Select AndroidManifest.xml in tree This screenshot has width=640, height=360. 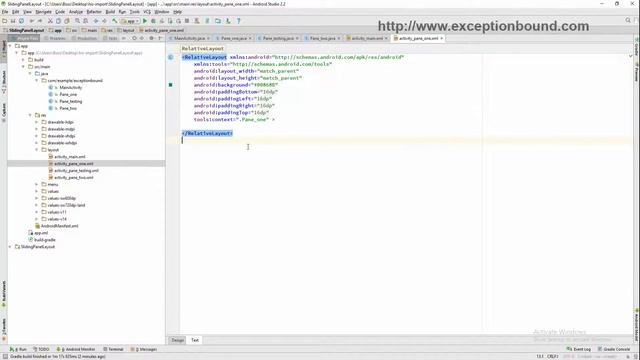[59, 226]
